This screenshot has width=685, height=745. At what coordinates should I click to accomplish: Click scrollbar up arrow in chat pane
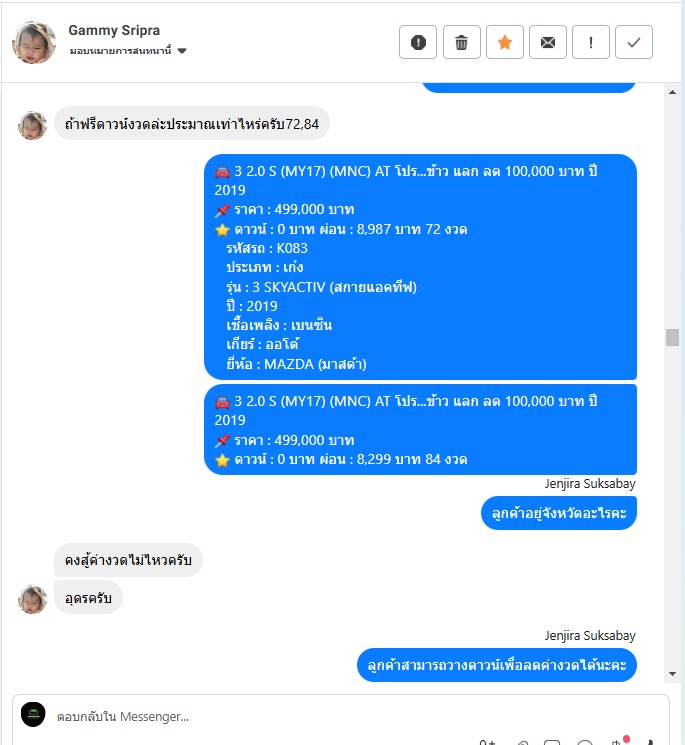coord(672,92)
